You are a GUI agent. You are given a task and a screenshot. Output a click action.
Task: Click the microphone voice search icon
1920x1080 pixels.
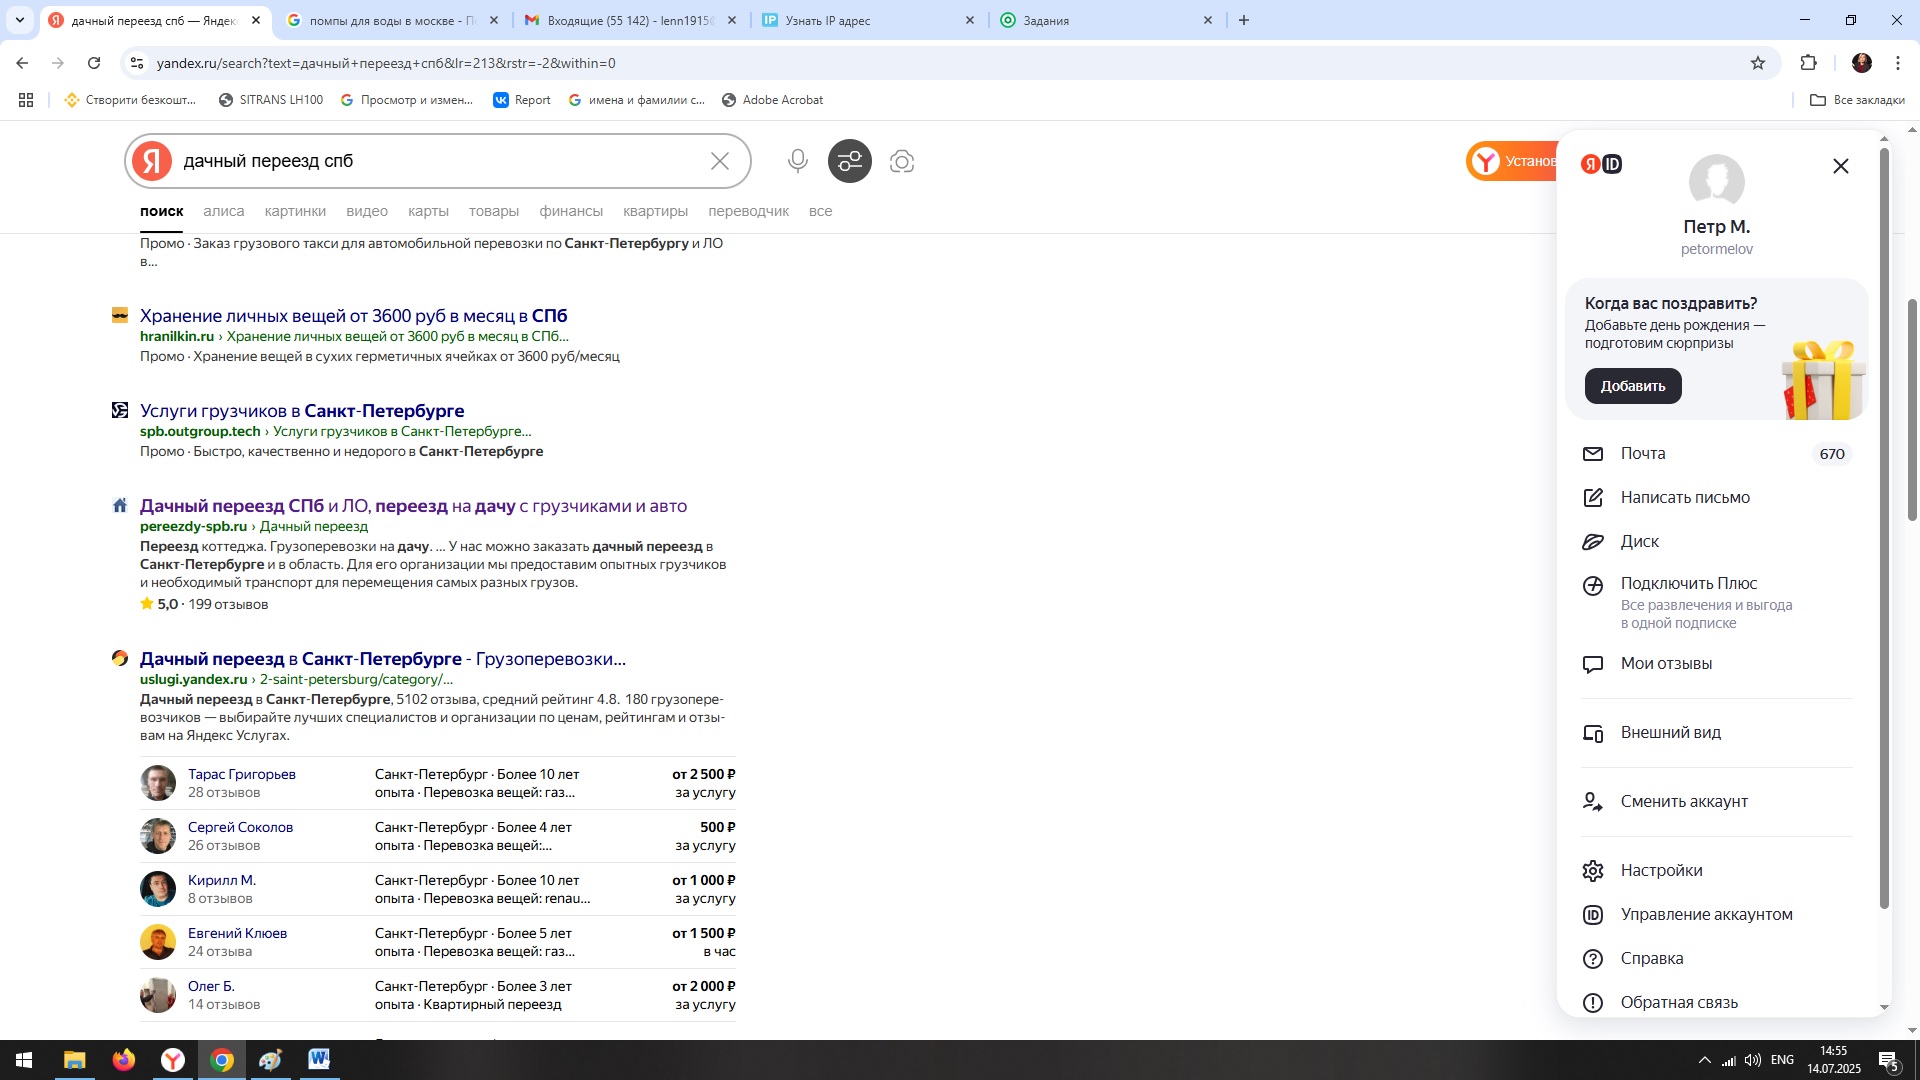[x=797, y=161]
